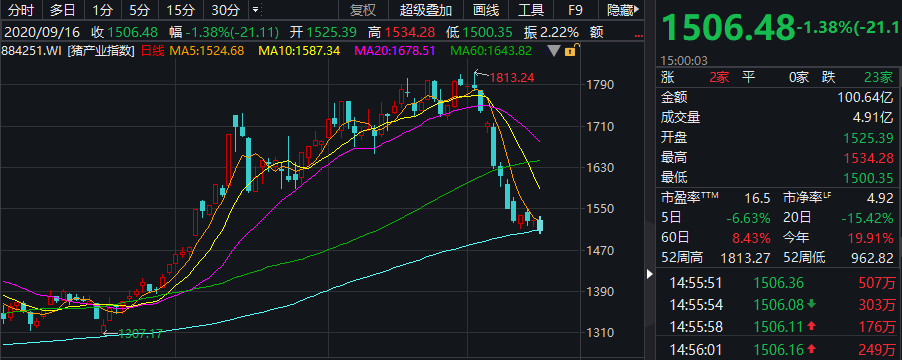Open the 工具 tools menu
This screenshot has height=360, width=902.
coord(531,10)
